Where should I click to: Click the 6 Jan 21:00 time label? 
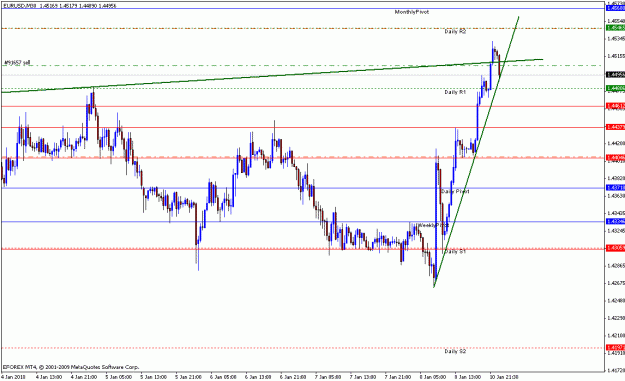(x=293, y=377)
